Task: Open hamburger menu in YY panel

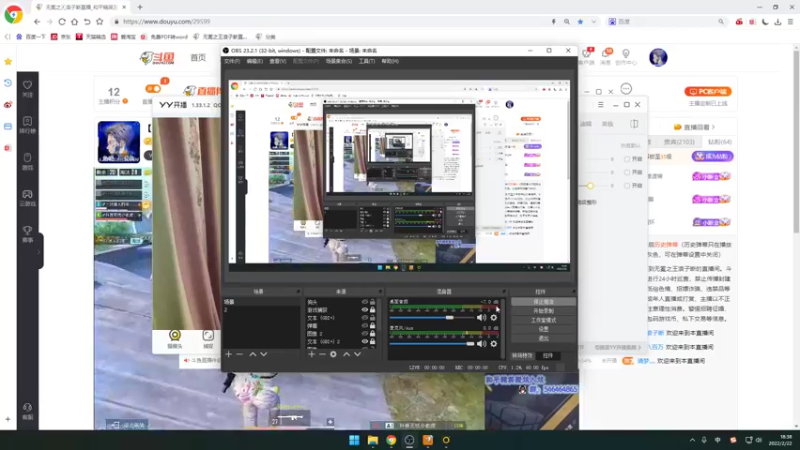Action: 601,105
